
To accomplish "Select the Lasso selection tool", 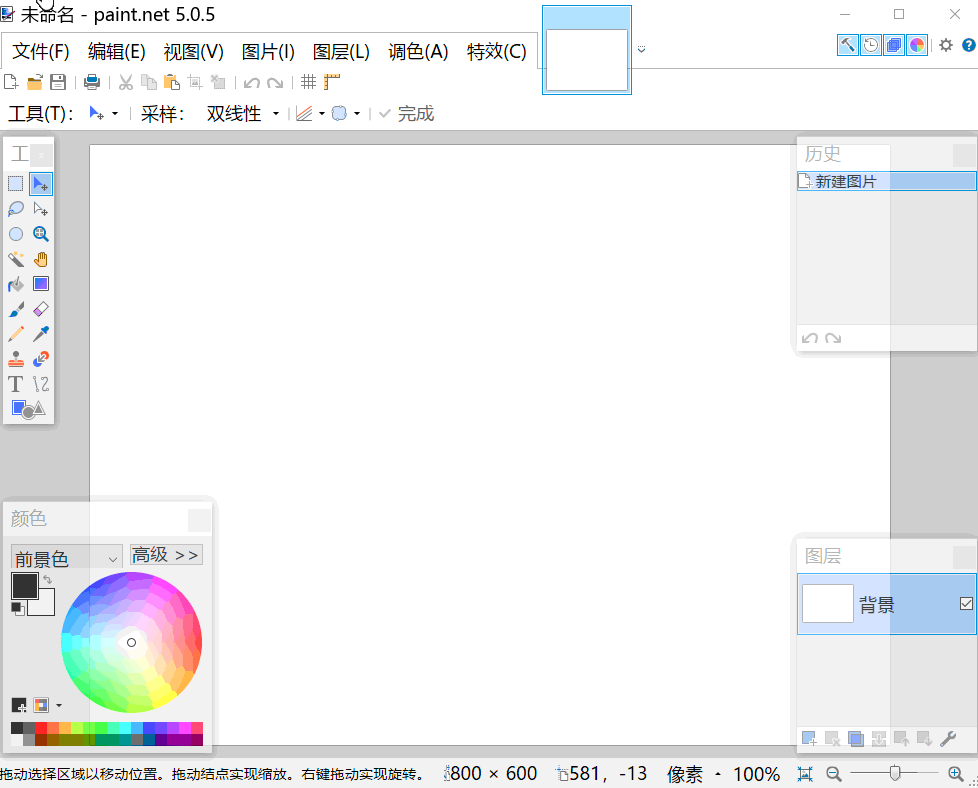I will [15, 208].
